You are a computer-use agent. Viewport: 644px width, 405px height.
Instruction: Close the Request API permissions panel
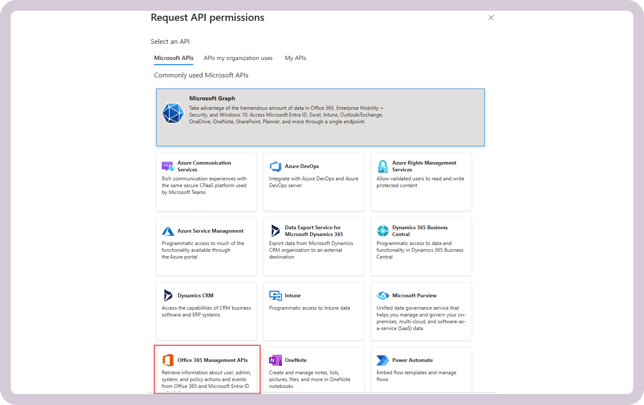[491, 18]
